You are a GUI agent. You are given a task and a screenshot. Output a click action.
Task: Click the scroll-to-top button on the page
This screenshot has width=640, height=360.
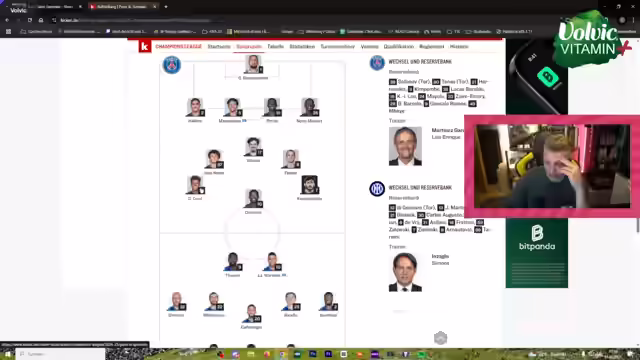coord(440,338)
